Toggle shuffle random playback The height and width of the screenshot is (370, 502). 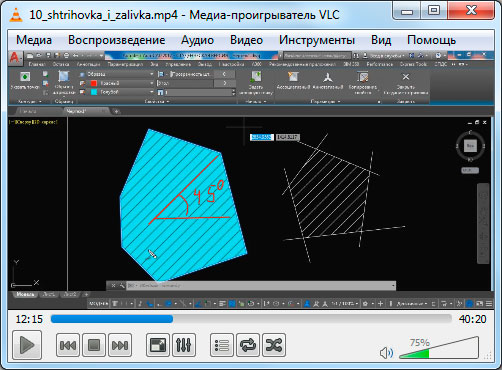(274, 345)
